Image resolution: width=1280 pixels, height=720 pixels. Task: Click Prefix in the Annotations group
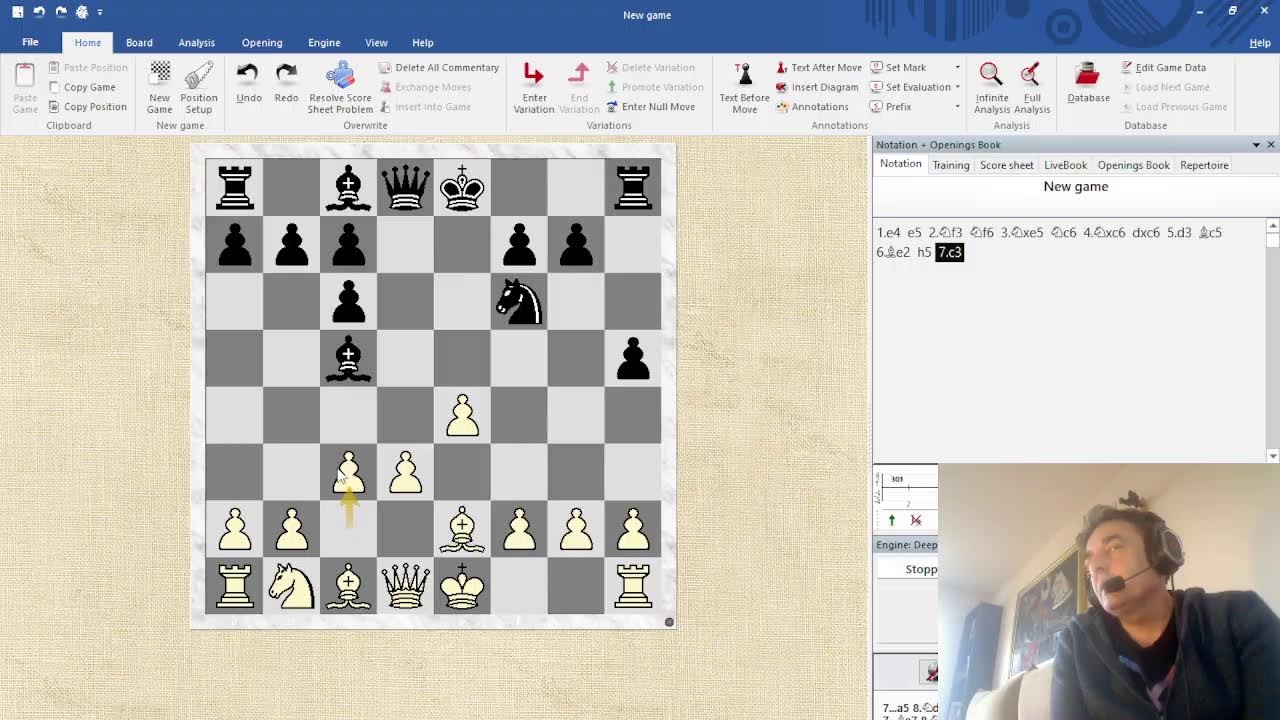[890, 107]
